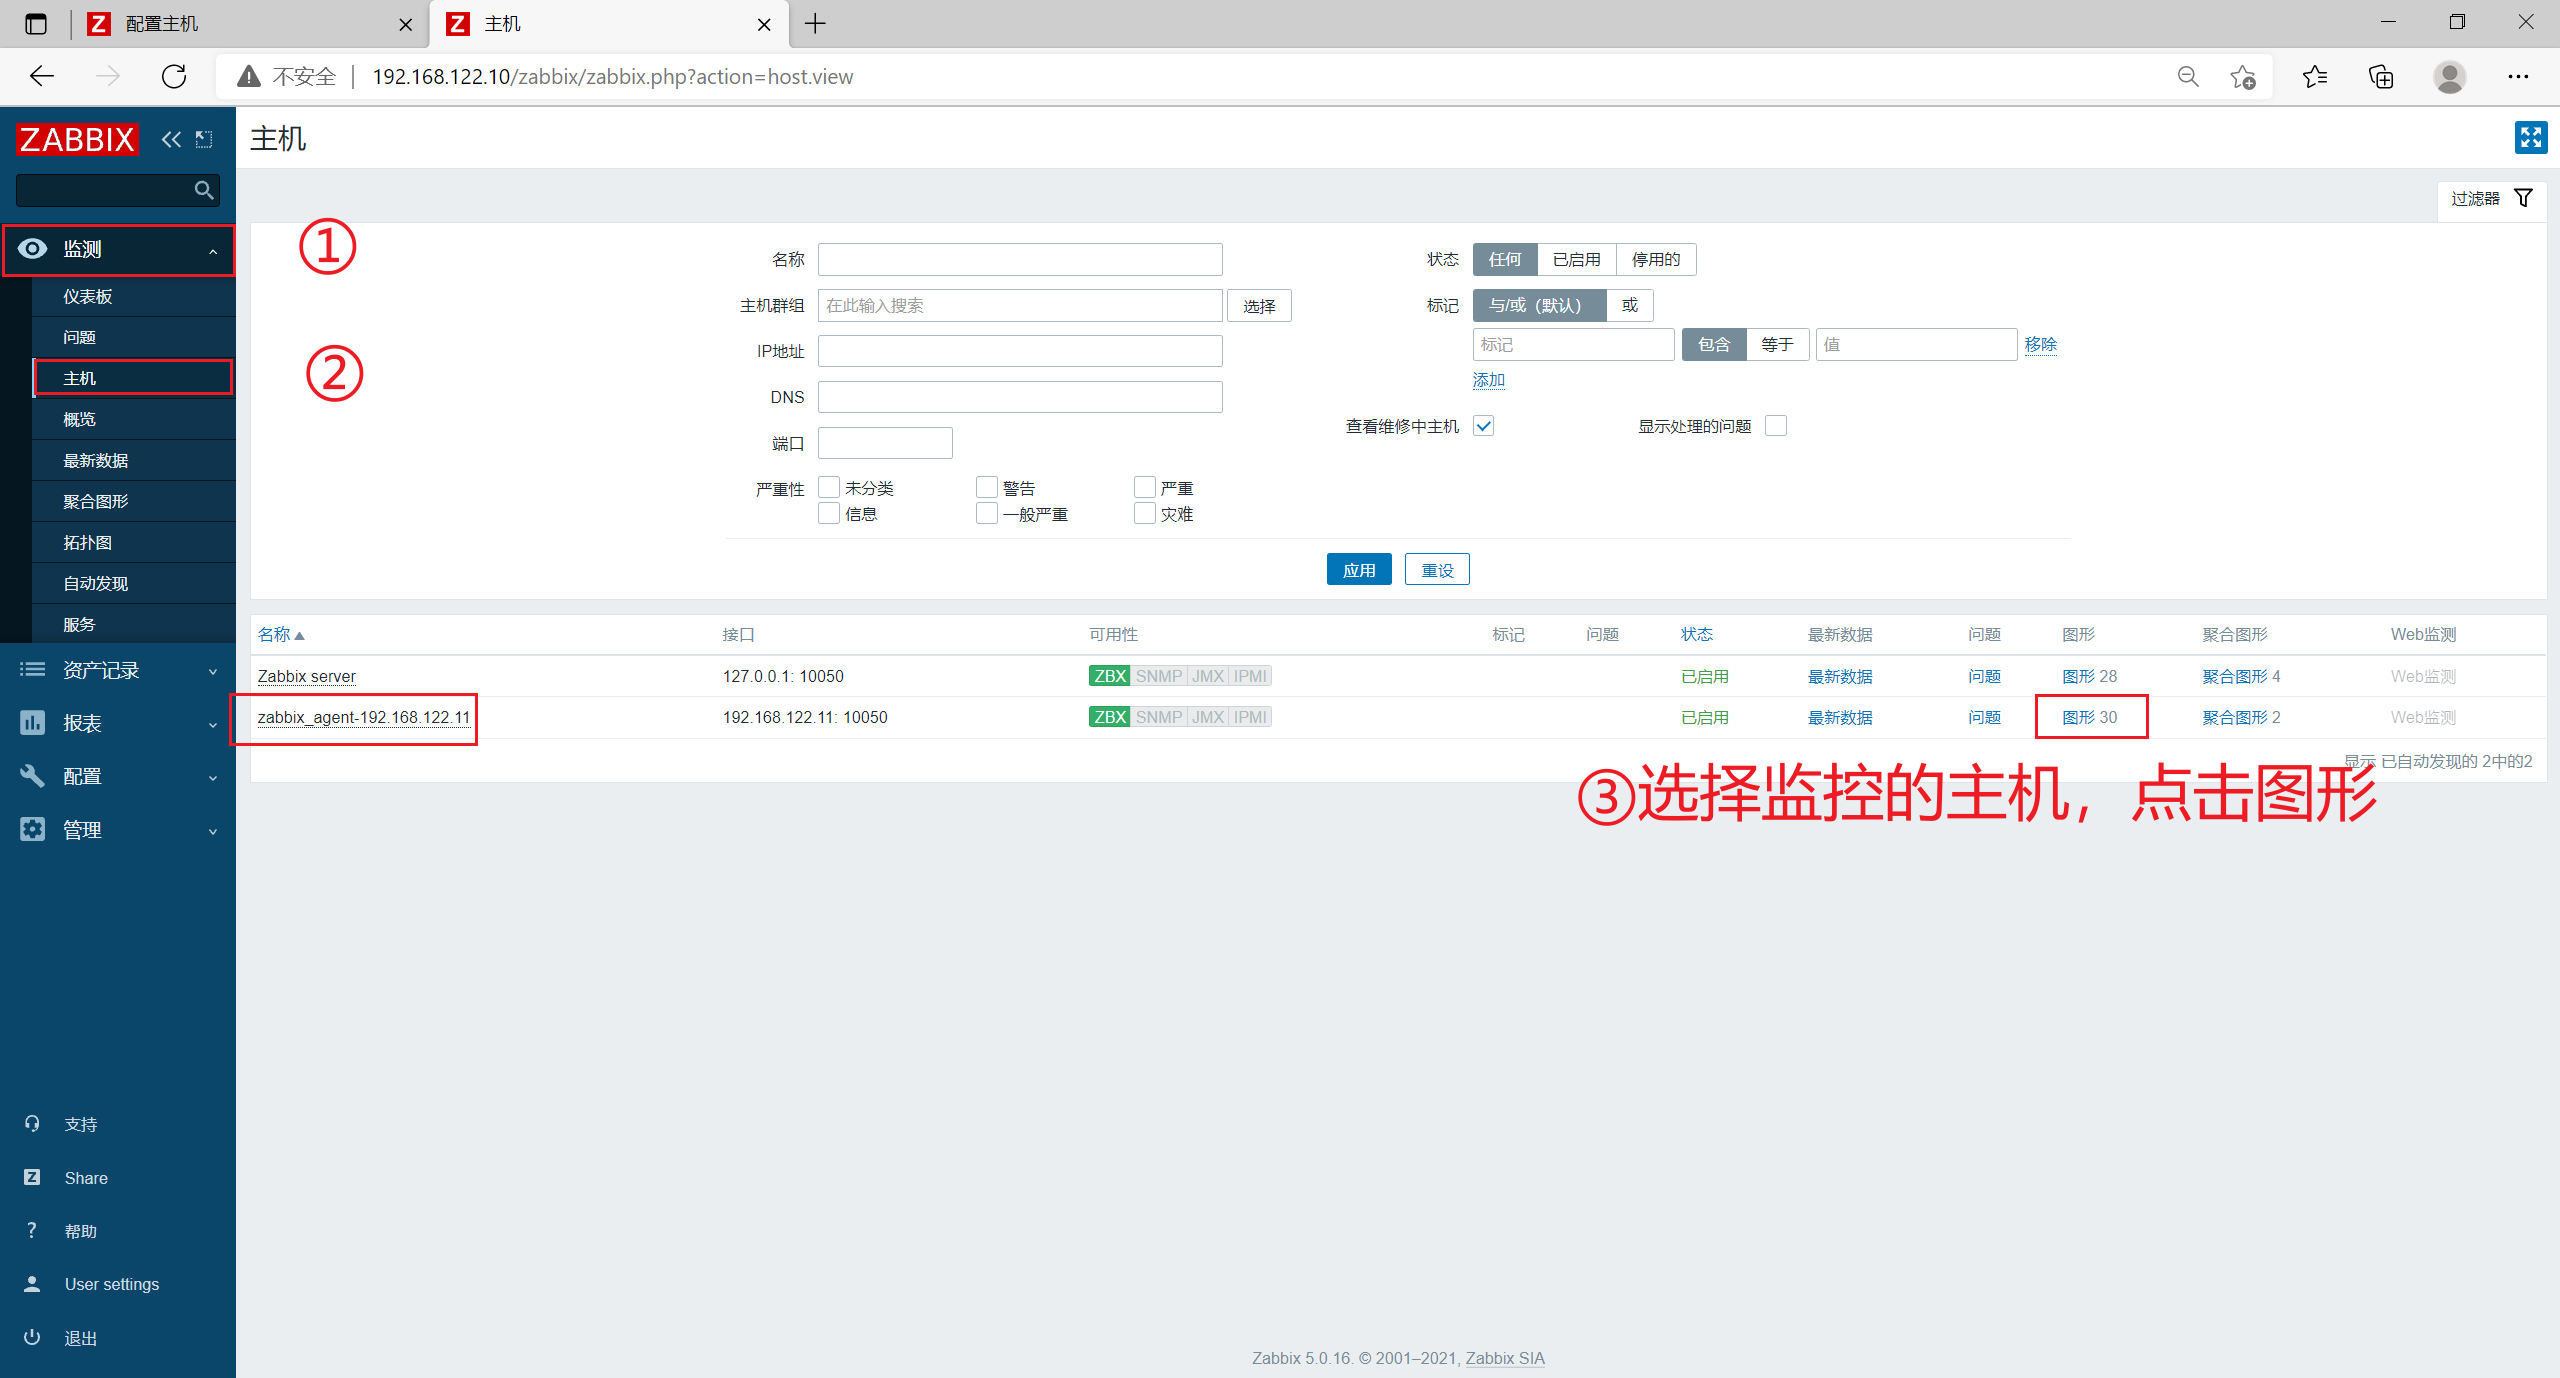Open 帮助 help in sidebar
The width and height of the screenshot is (2560, 1378).
point(81,1231)
